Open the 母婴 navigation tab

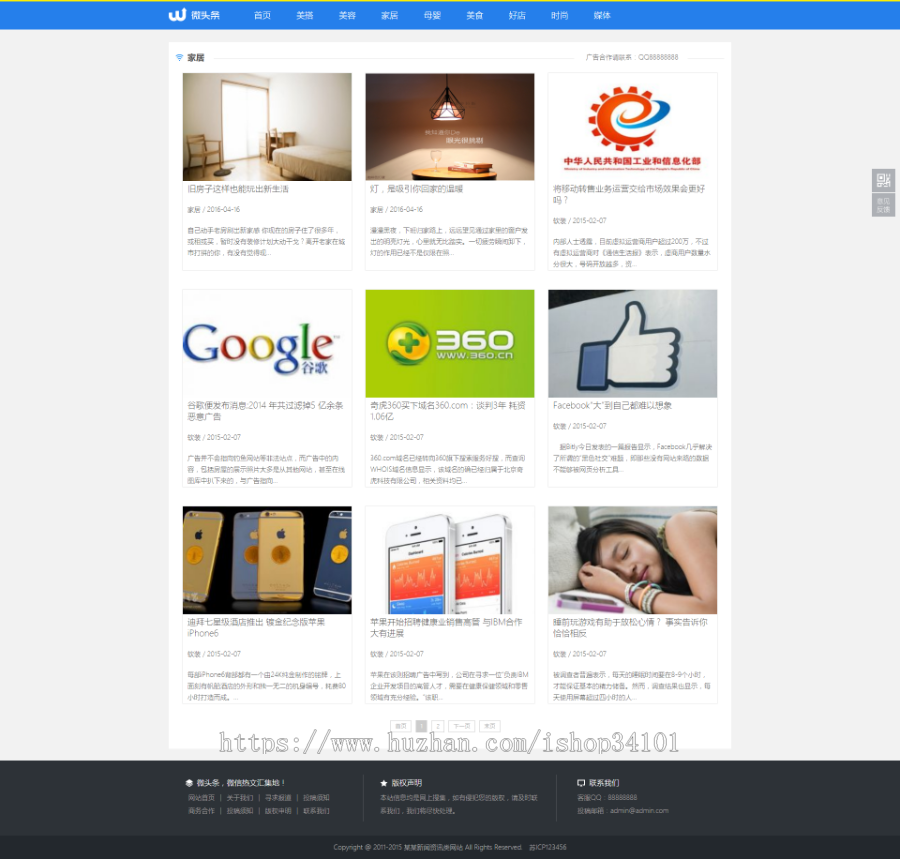pyautogui.click(x=432, y=15)
